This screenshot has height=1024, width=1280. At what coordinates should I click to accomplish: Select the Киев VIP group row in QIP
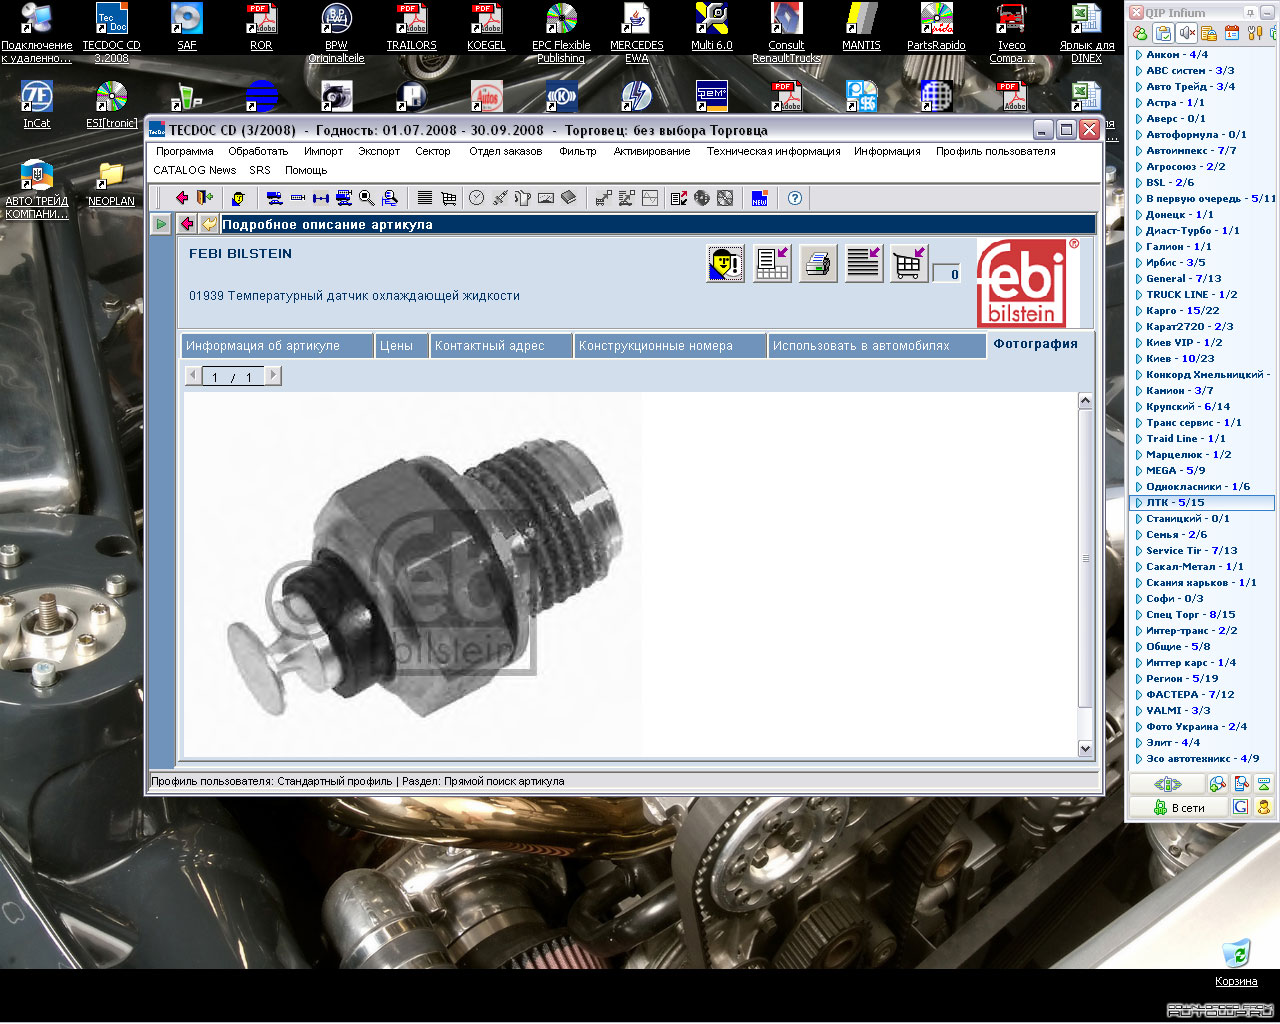point(1203,343)
